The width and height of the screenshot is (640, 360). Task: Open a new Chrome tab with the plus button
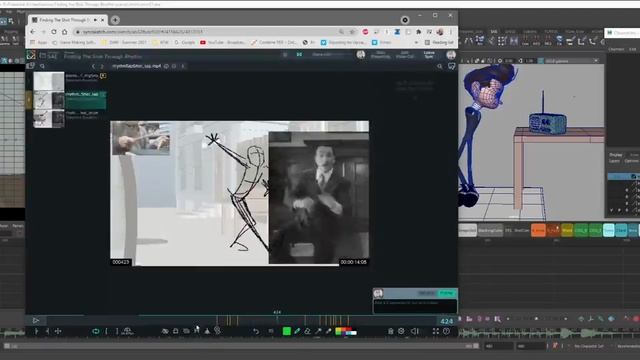[x=115, y=20]
